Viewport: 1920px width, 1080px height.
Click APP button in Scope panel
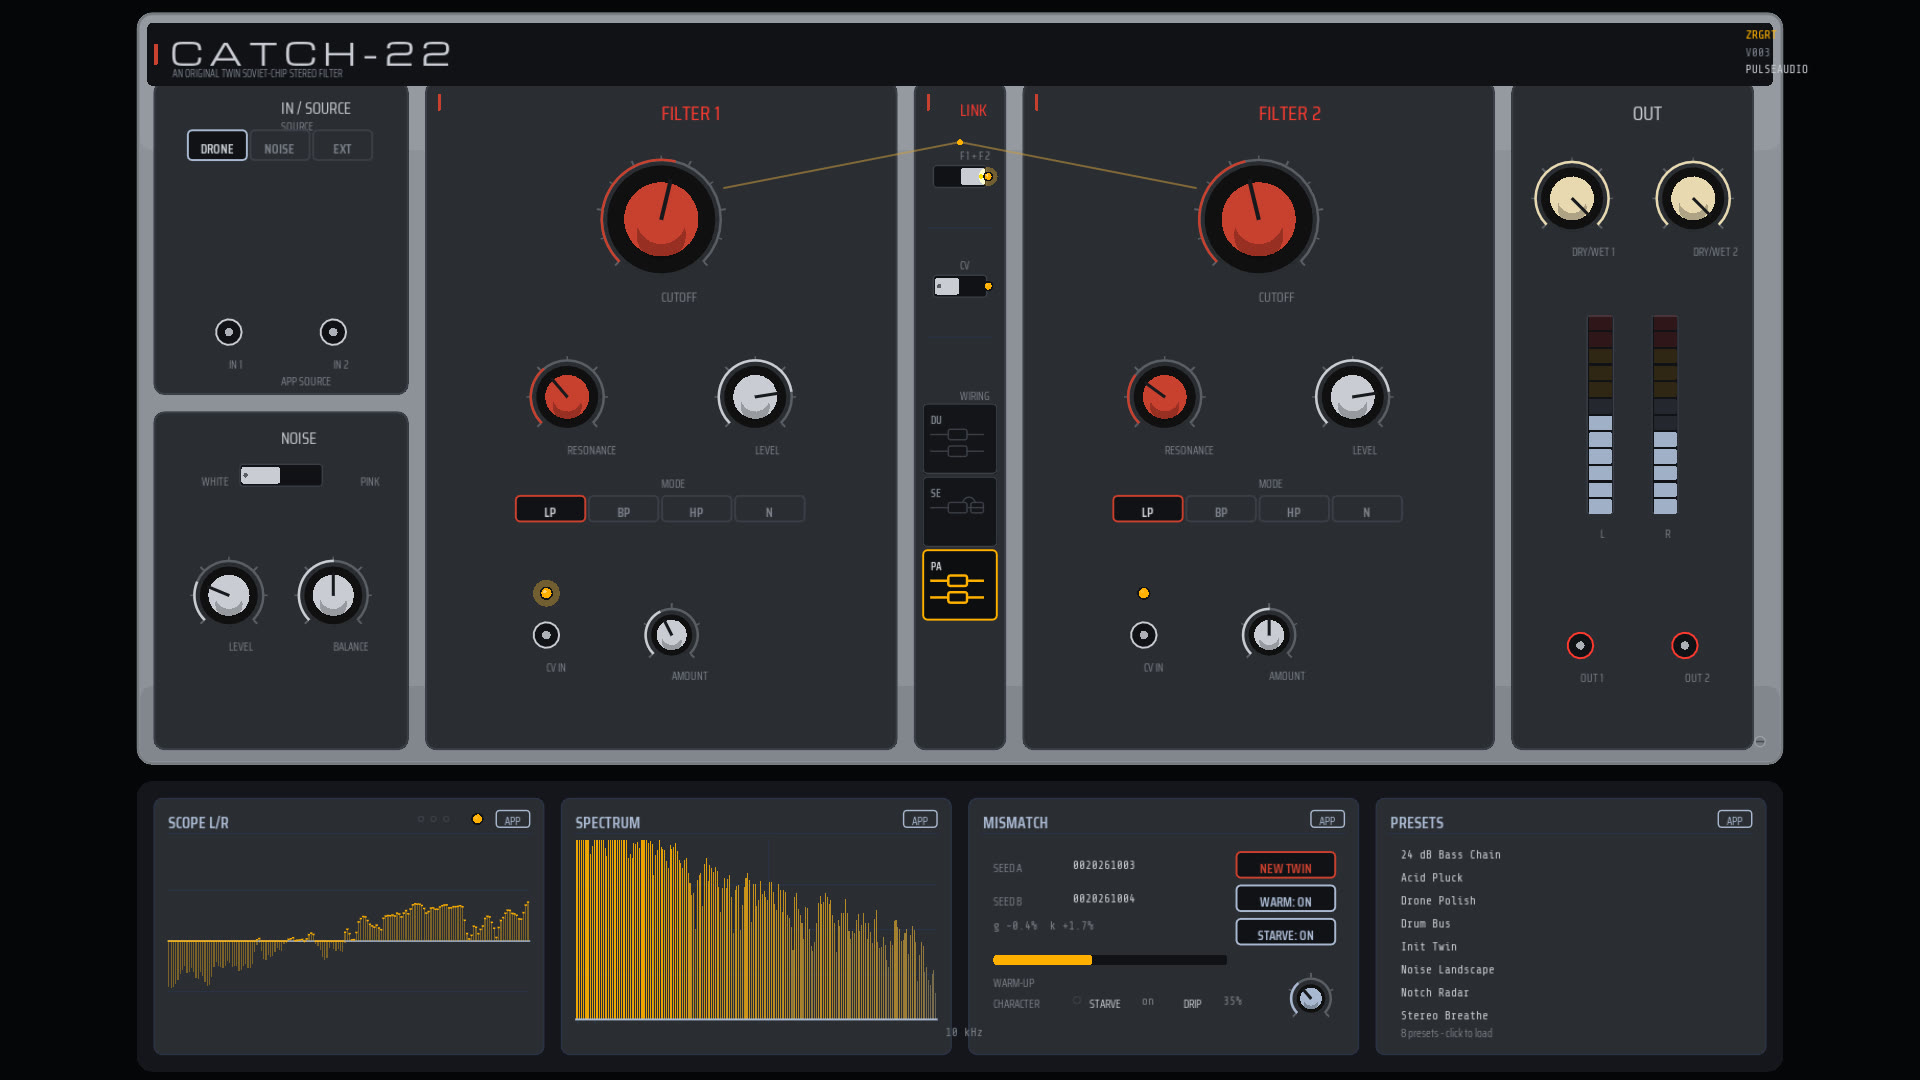(512, 820)
